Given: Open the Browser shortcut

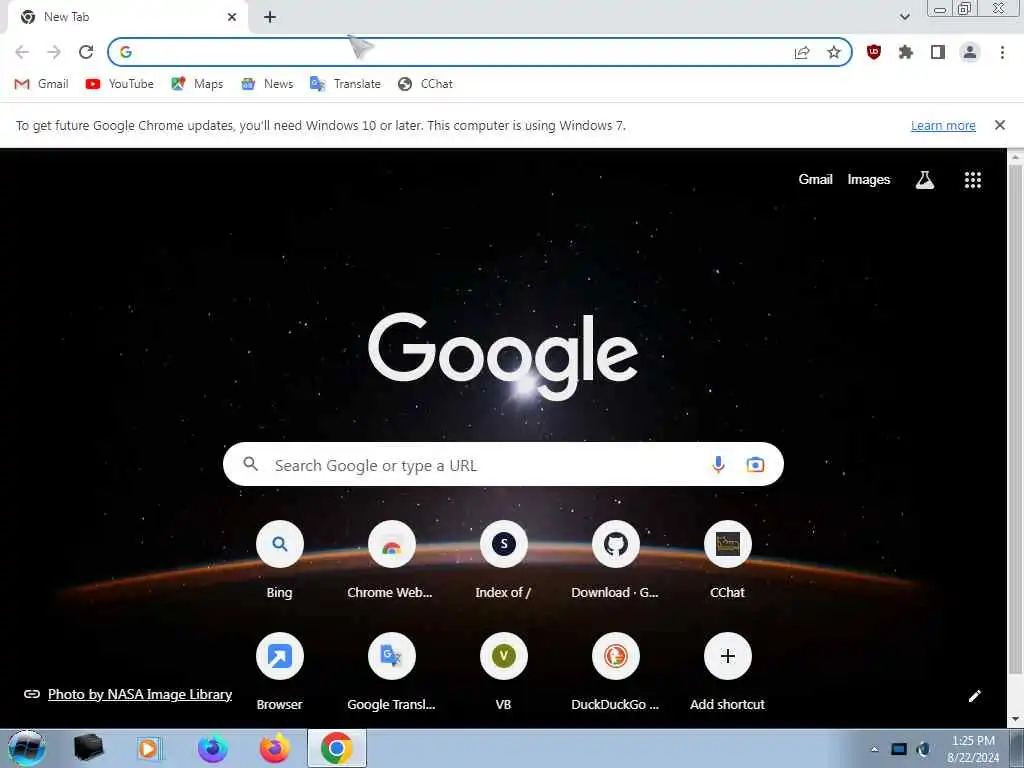Looking at the screenshot, I should tap(280, 672).
